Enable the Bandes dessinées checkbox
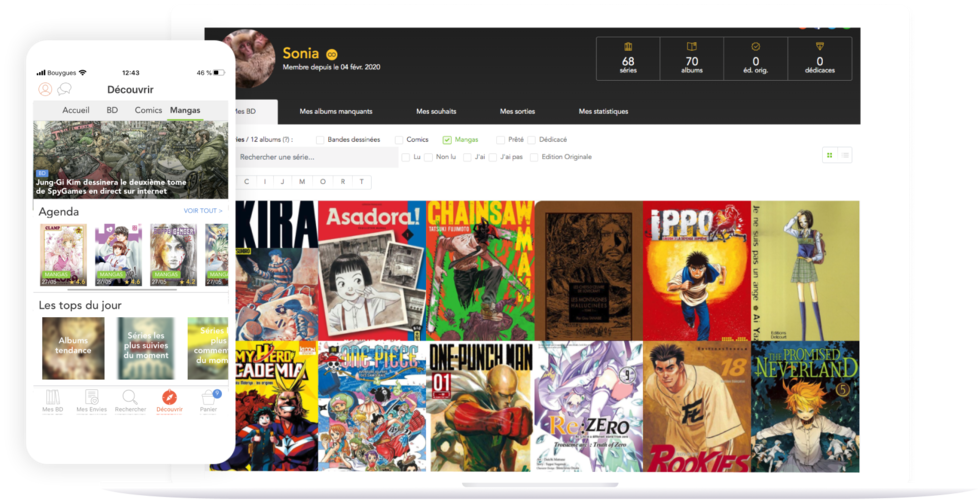This screenshot has width=978, height=500. [x=320, y=140]
